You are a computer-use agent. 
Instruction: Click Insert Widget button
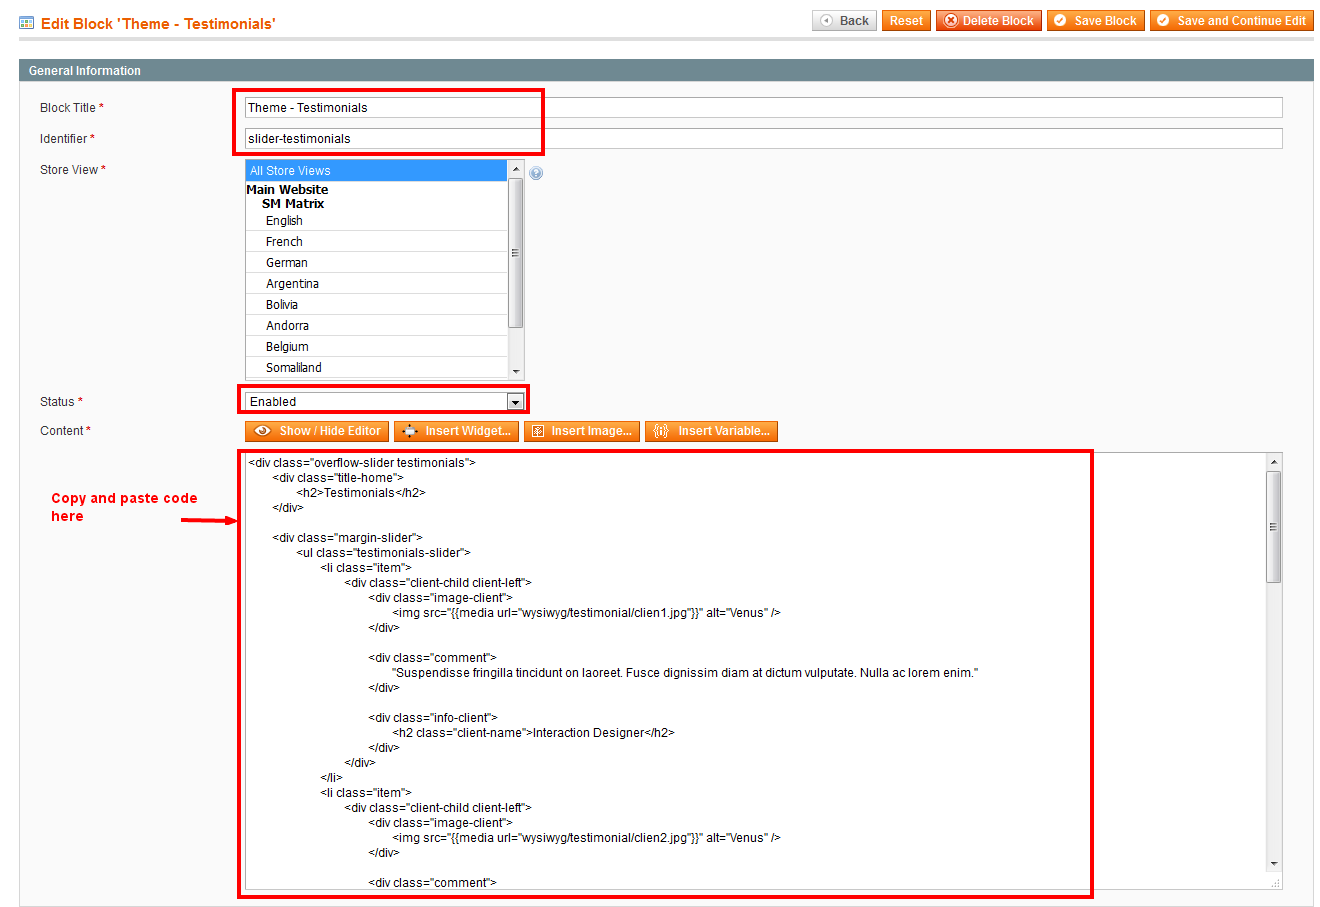coord(456,431)
